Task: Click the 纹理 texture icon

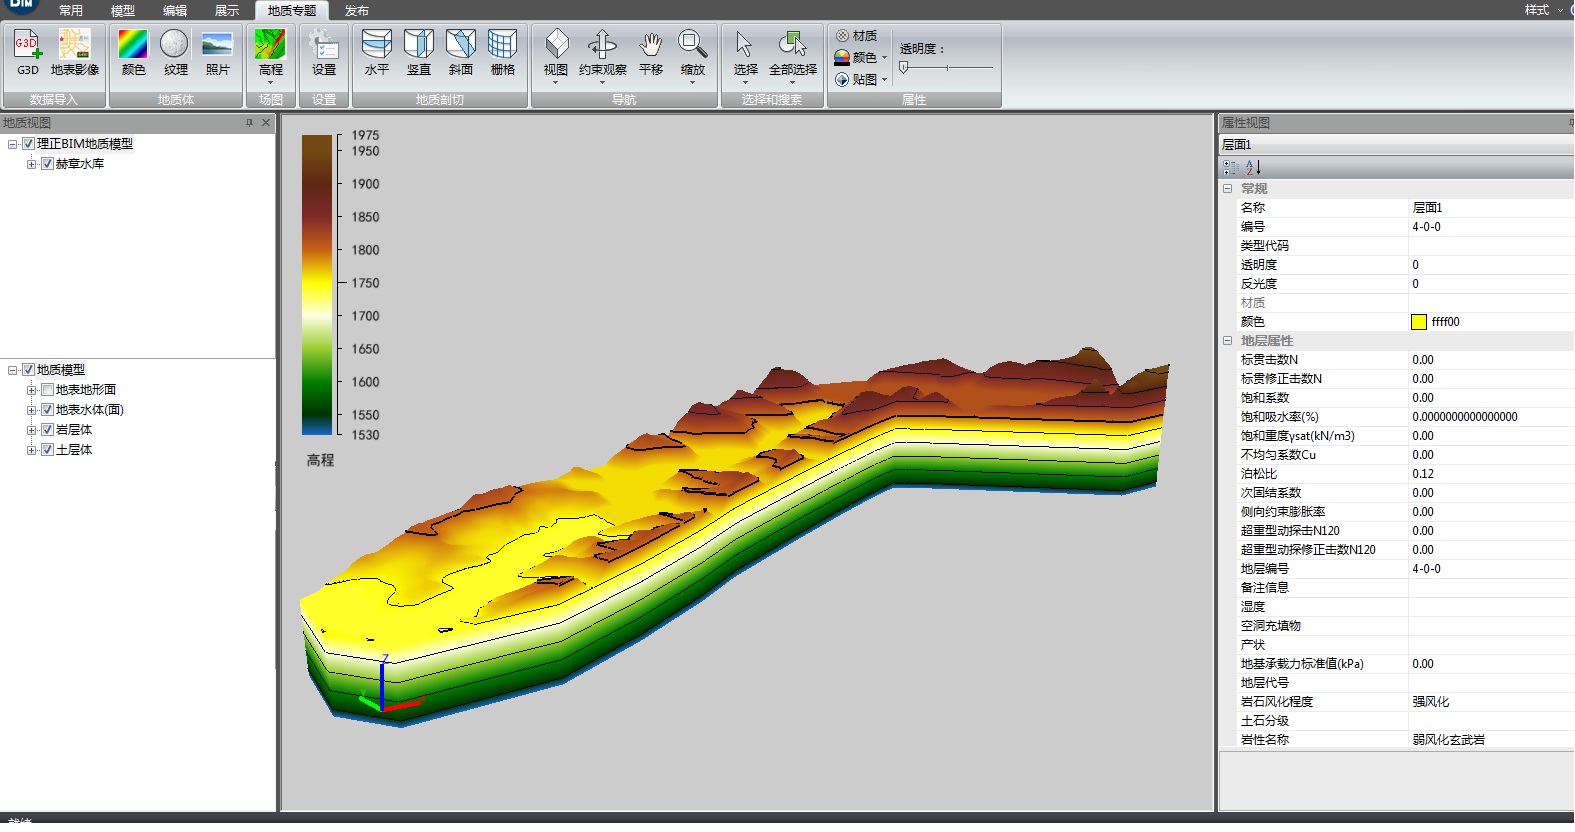Action: click(175, 46)
